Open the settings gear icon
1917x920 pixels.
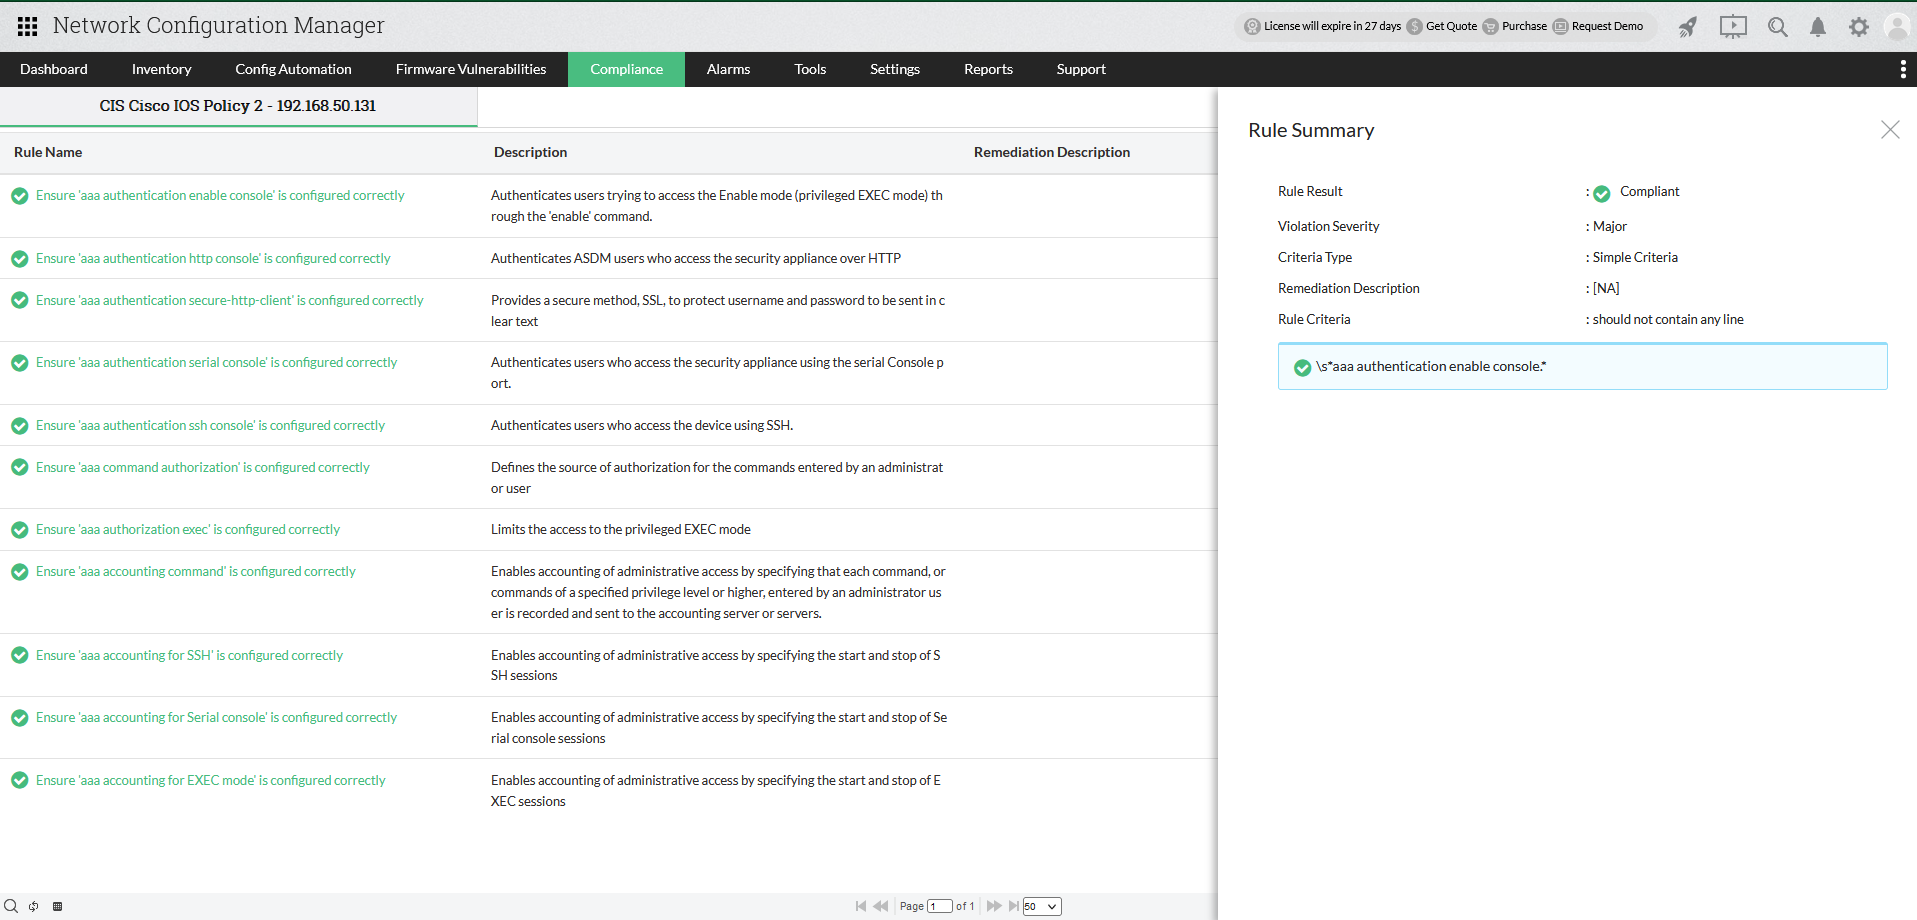1859,27
